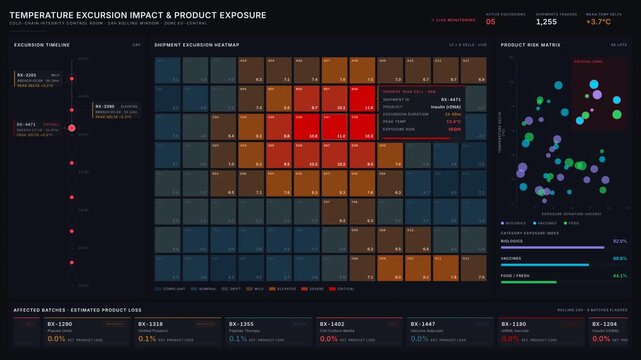
Task: Click the Live Monitoring indicator
Action: point(454,20)
